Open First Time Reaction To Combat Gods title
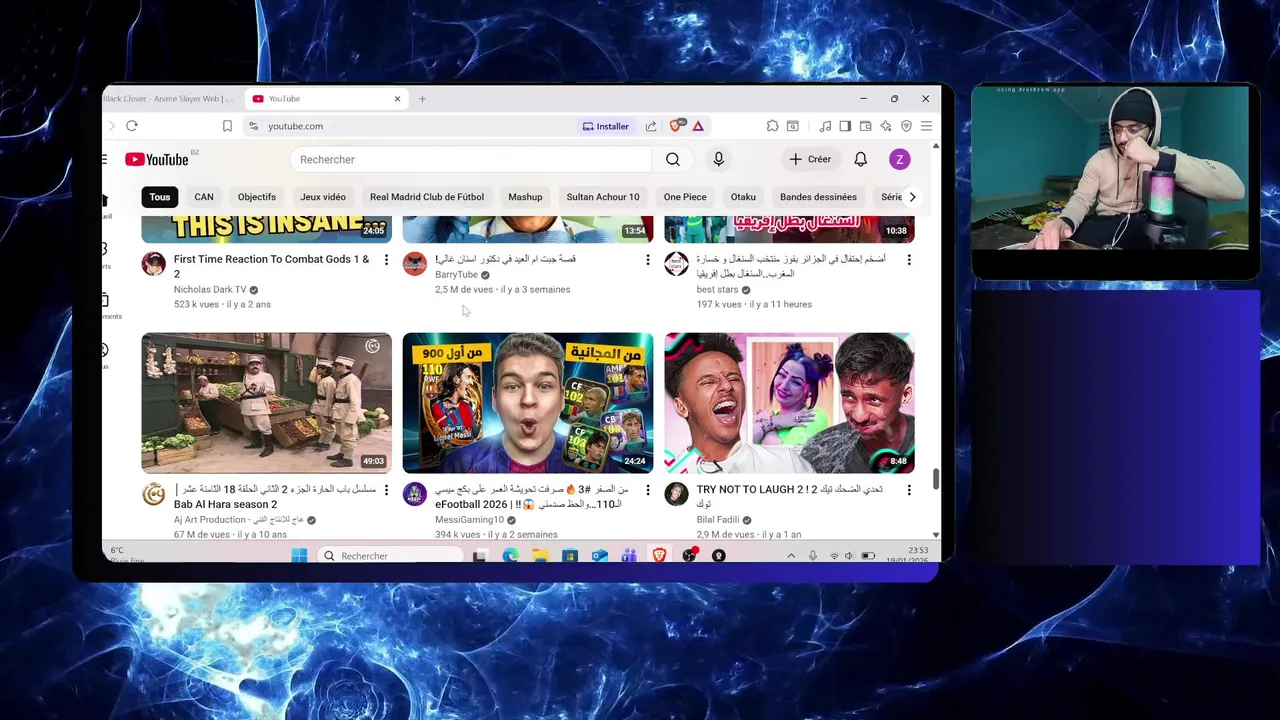This screenshot has width=1280, height=720. click(x=271, y=266)
